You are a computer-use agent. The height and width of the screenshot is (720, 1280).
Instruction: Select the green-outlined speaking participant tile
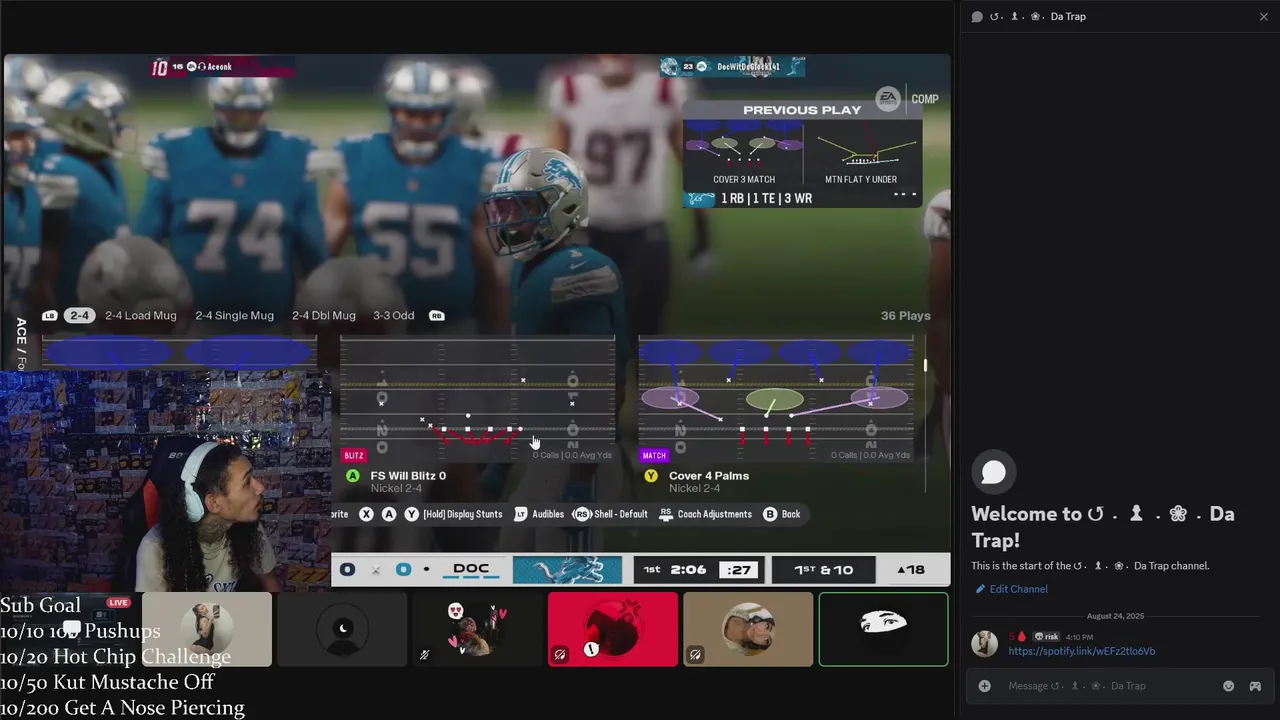[x=883, y=629]
